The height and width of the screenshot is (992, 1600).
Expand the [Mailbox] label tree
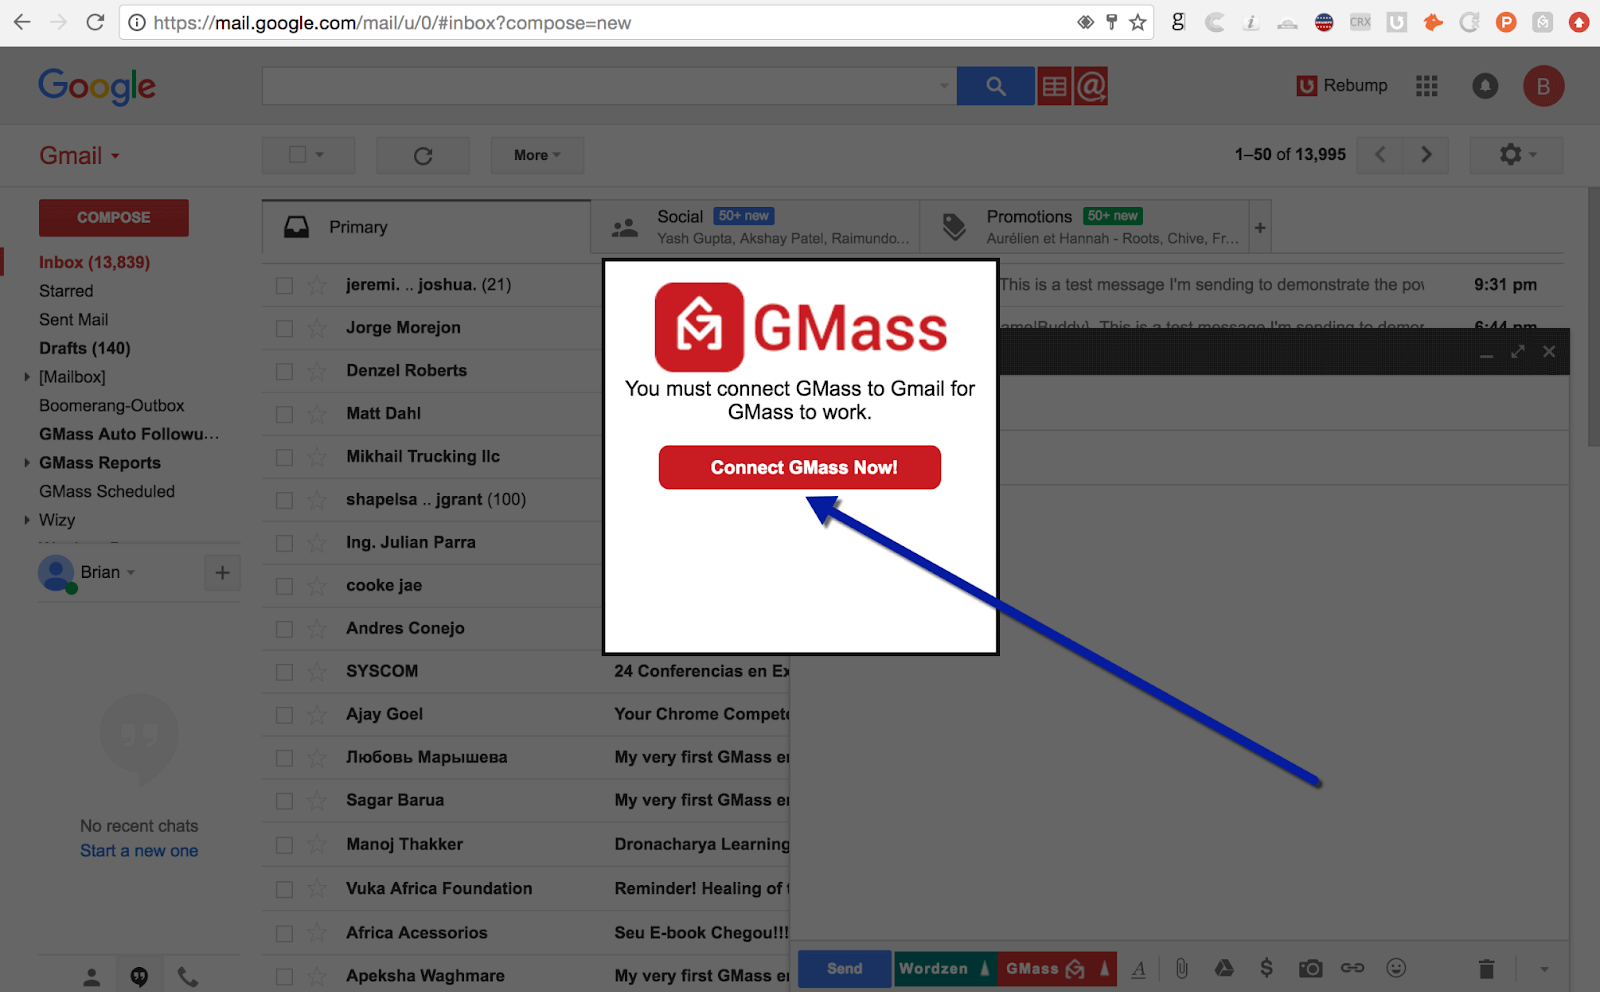pyautogui.click(x=26, y=377)
